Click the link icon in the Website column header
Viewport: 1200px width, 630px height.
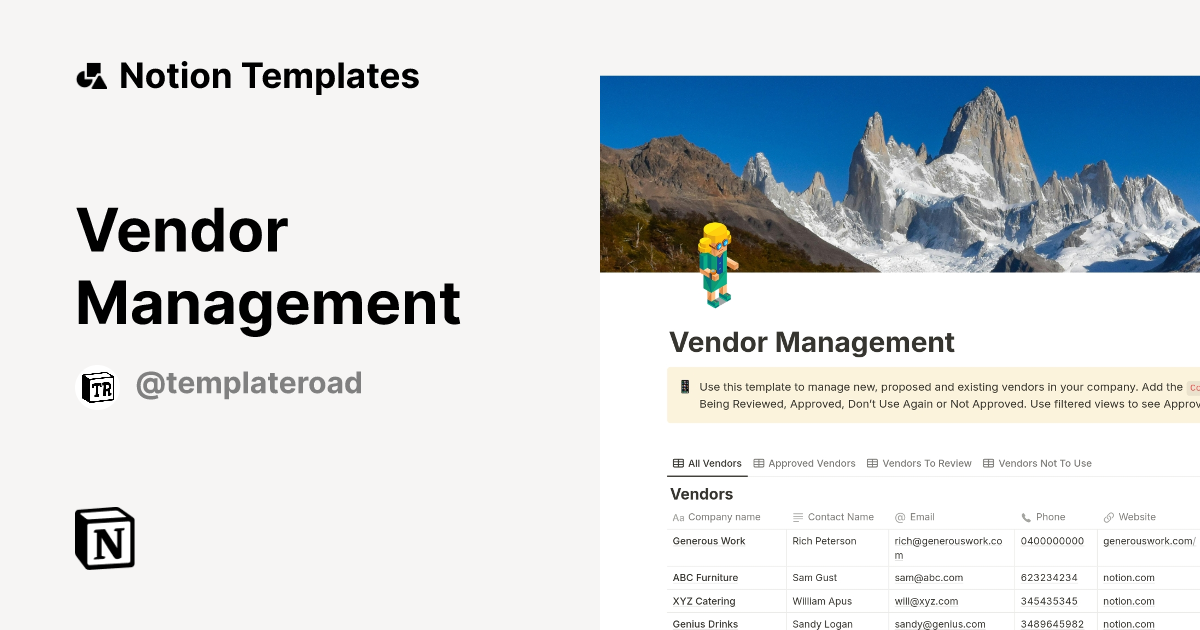[1107, 517]
